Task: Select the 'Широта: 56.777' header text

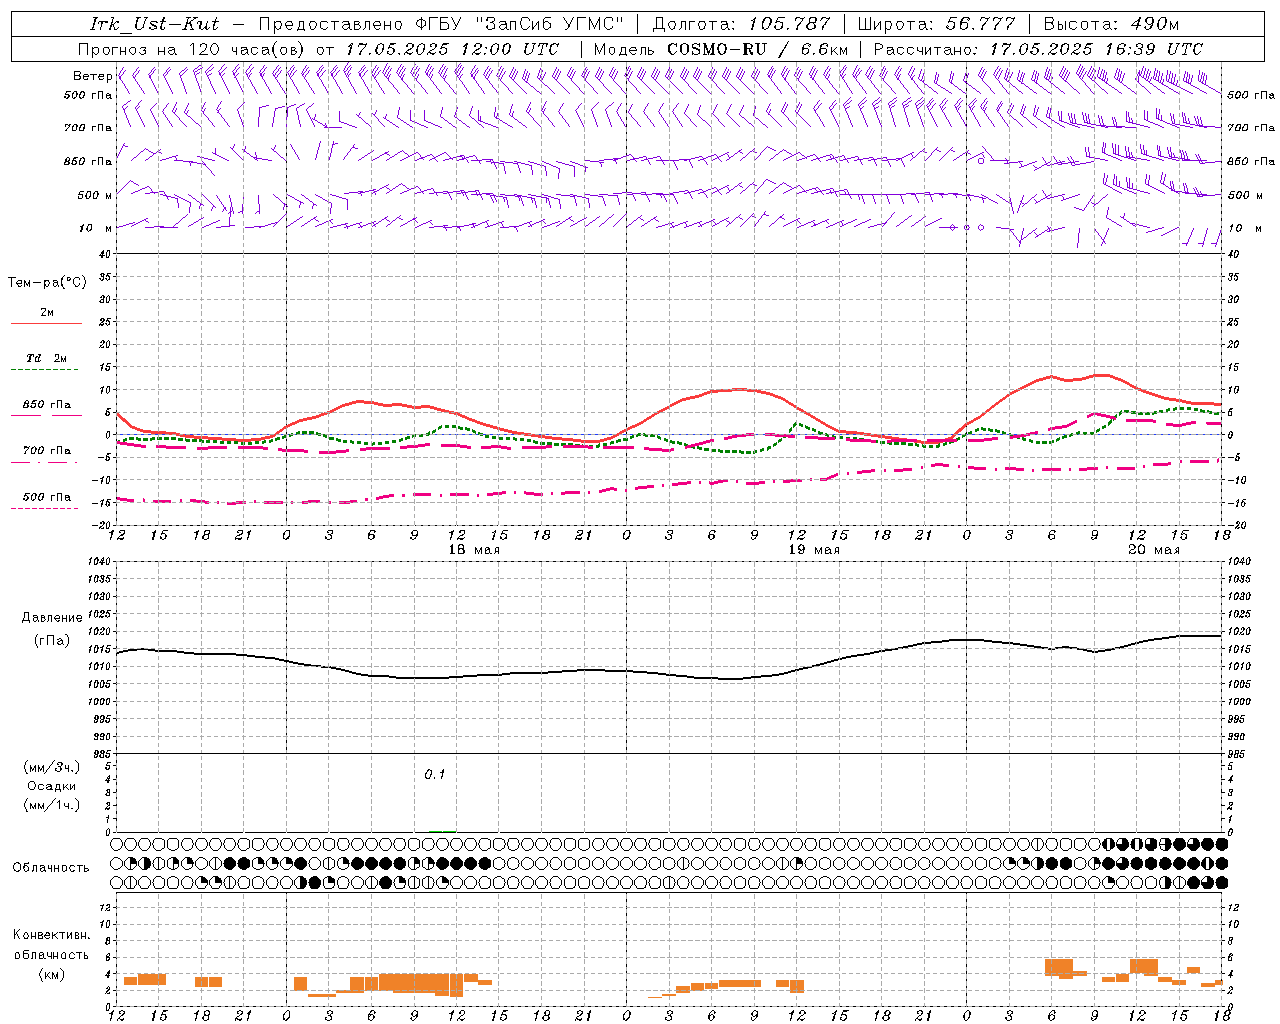Action: [x=936, y=24]
